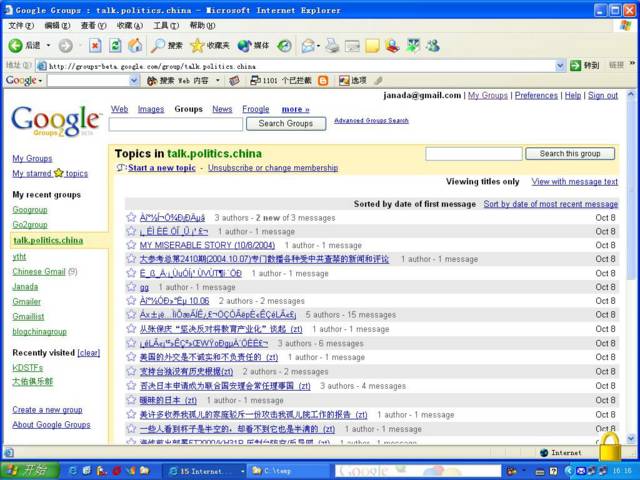
Task: Star the topic starting 大参考总第2410期
Action: tap(131, 259)
